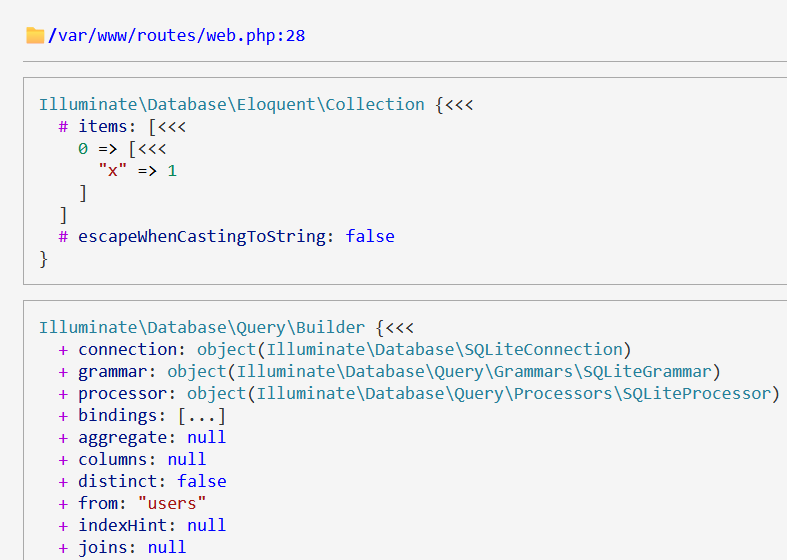Expand the bindings [...] array
The width and height of the screenshot is (787, 560).
[201, 415]
